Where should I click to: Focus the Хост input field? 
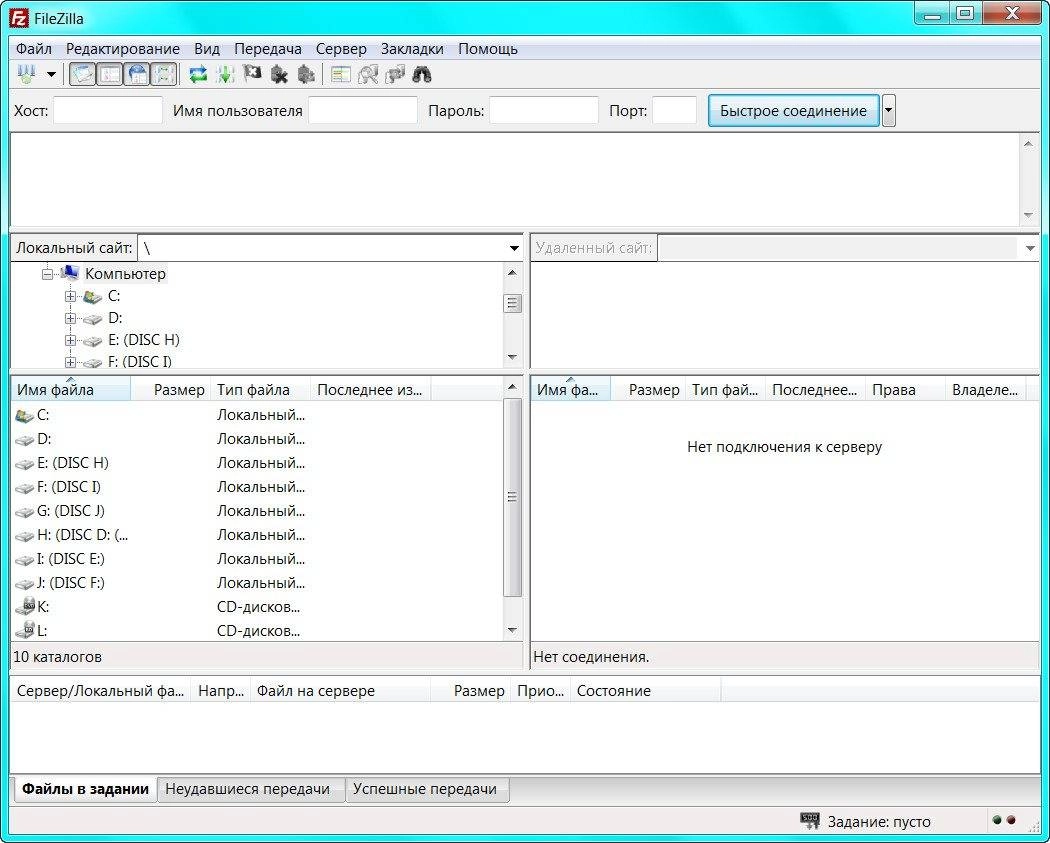pos(108,110)
